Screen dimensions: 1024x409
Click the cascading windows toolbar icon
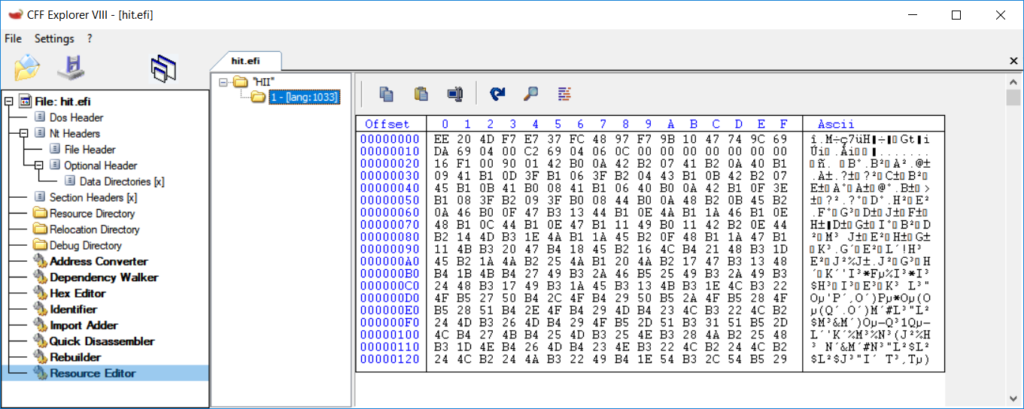coord(163,68)
